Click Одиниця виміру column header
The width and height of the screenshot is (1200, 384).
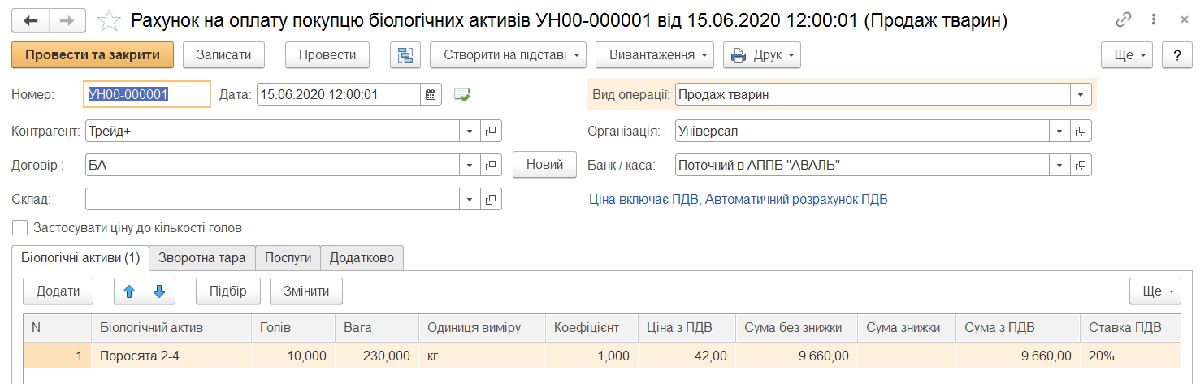482,327
